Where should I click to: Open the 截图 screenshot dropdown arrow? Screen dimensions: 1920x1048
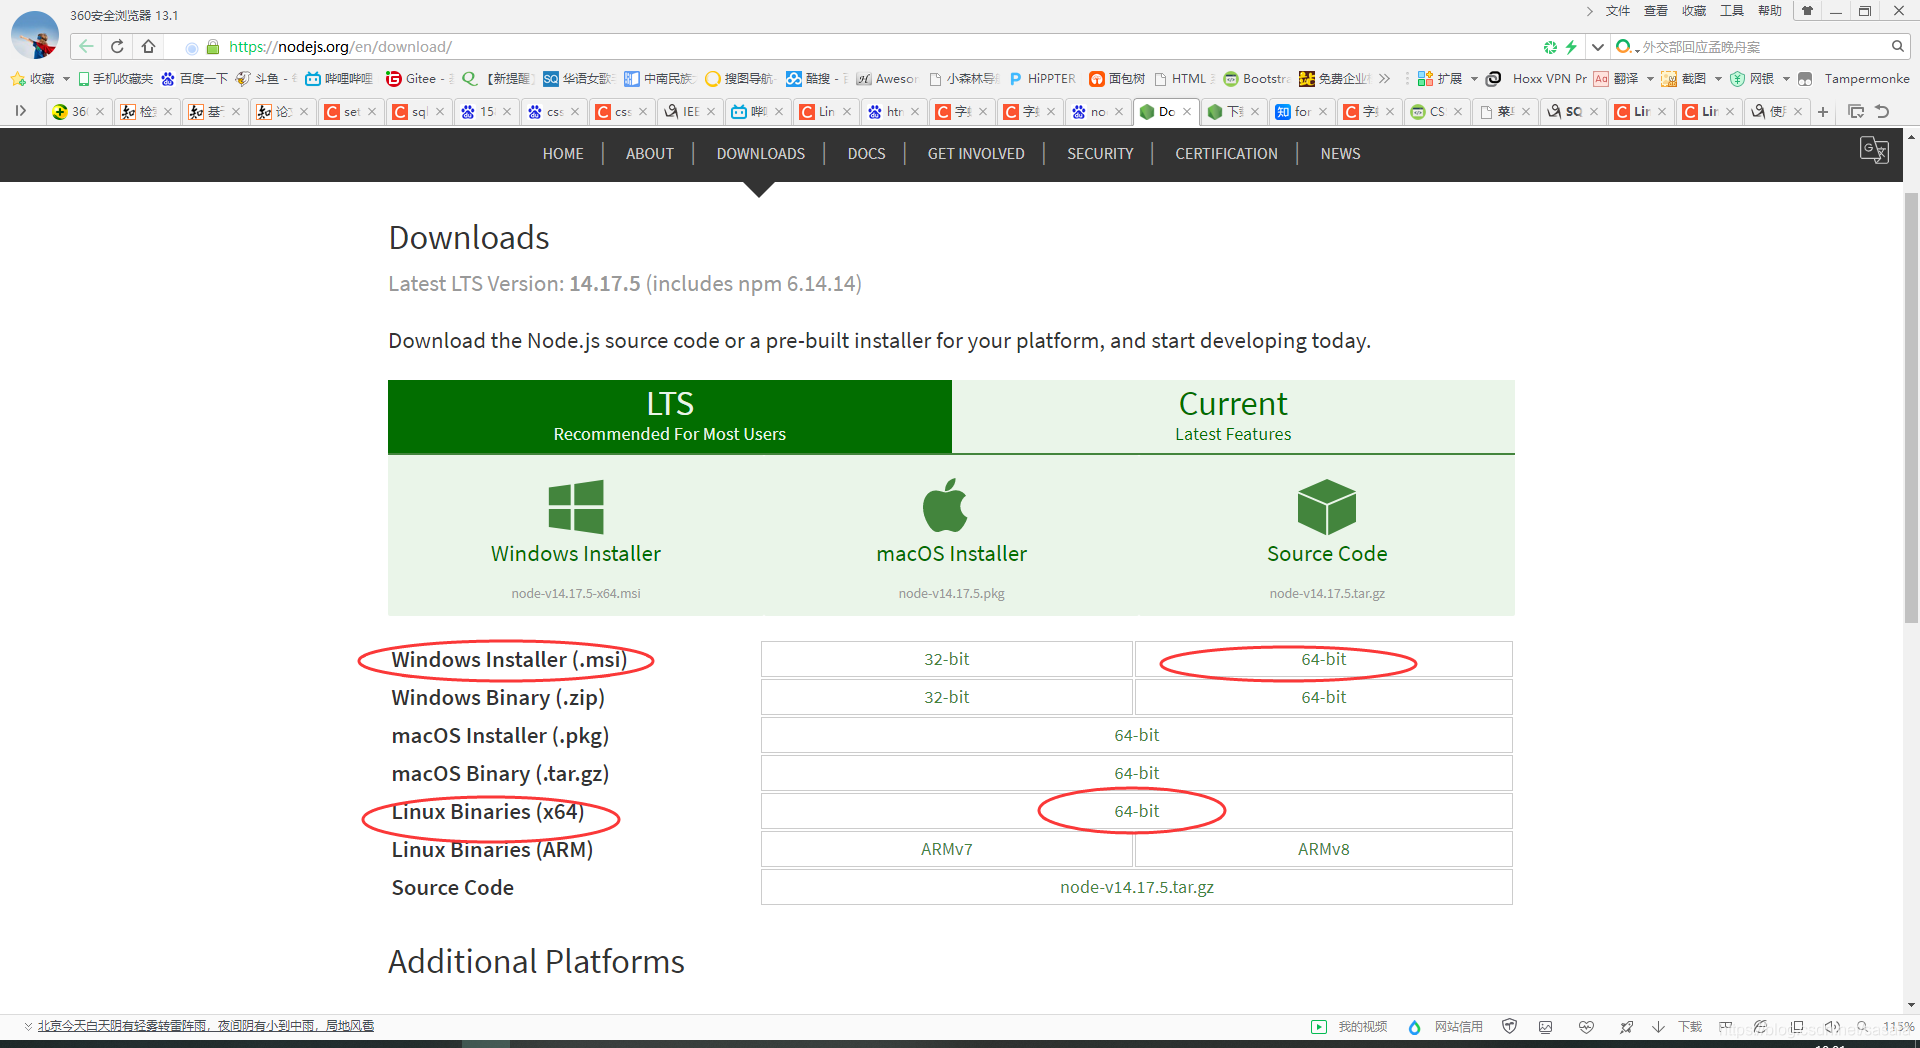click(x=1718, y=79)
